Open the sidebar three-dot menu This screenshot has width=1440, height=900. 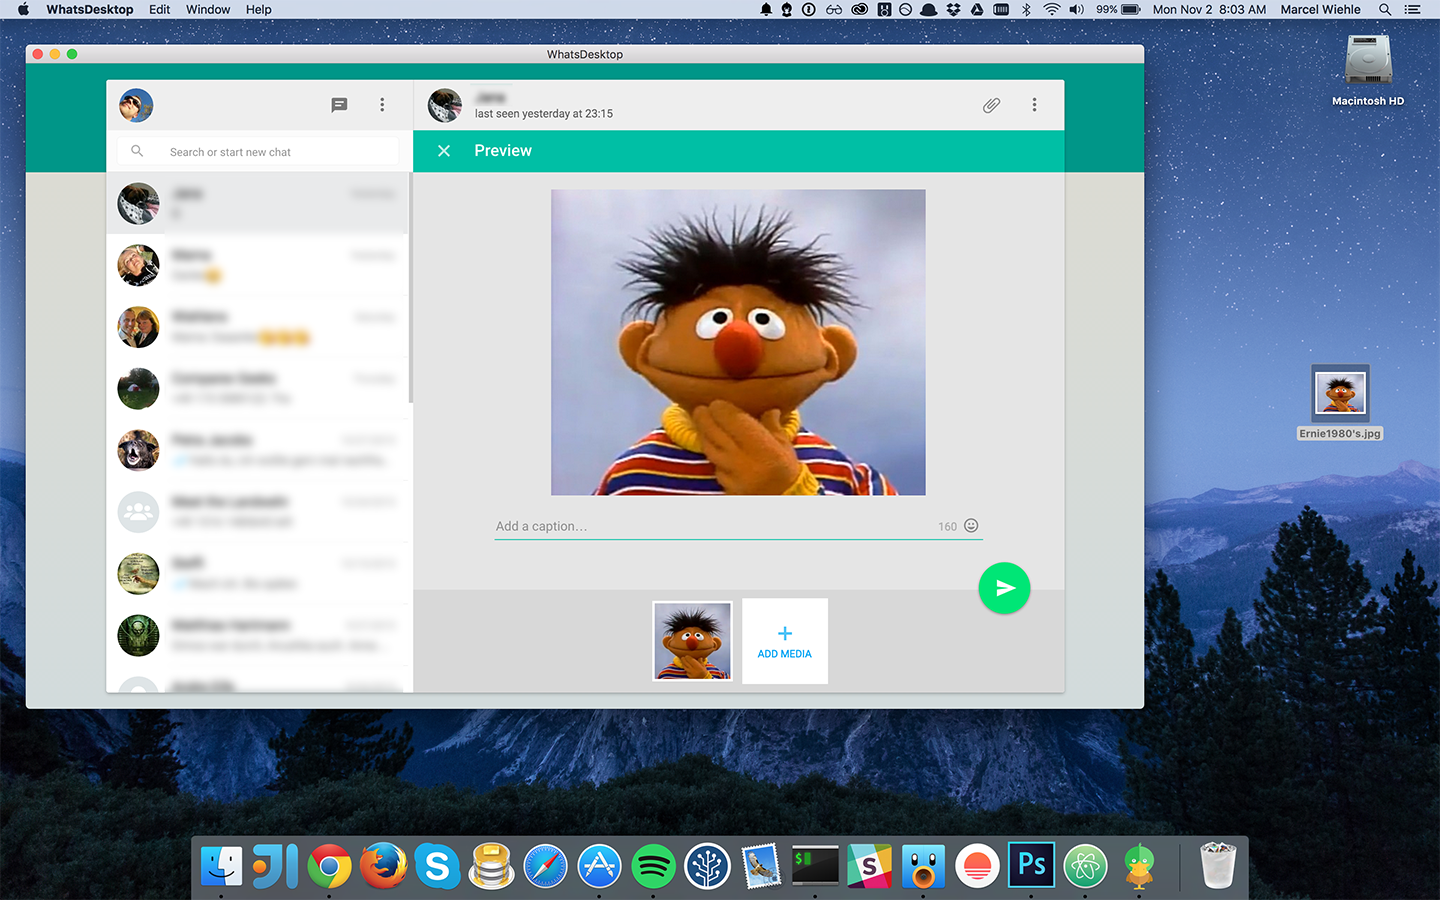(x=382, y=105)
